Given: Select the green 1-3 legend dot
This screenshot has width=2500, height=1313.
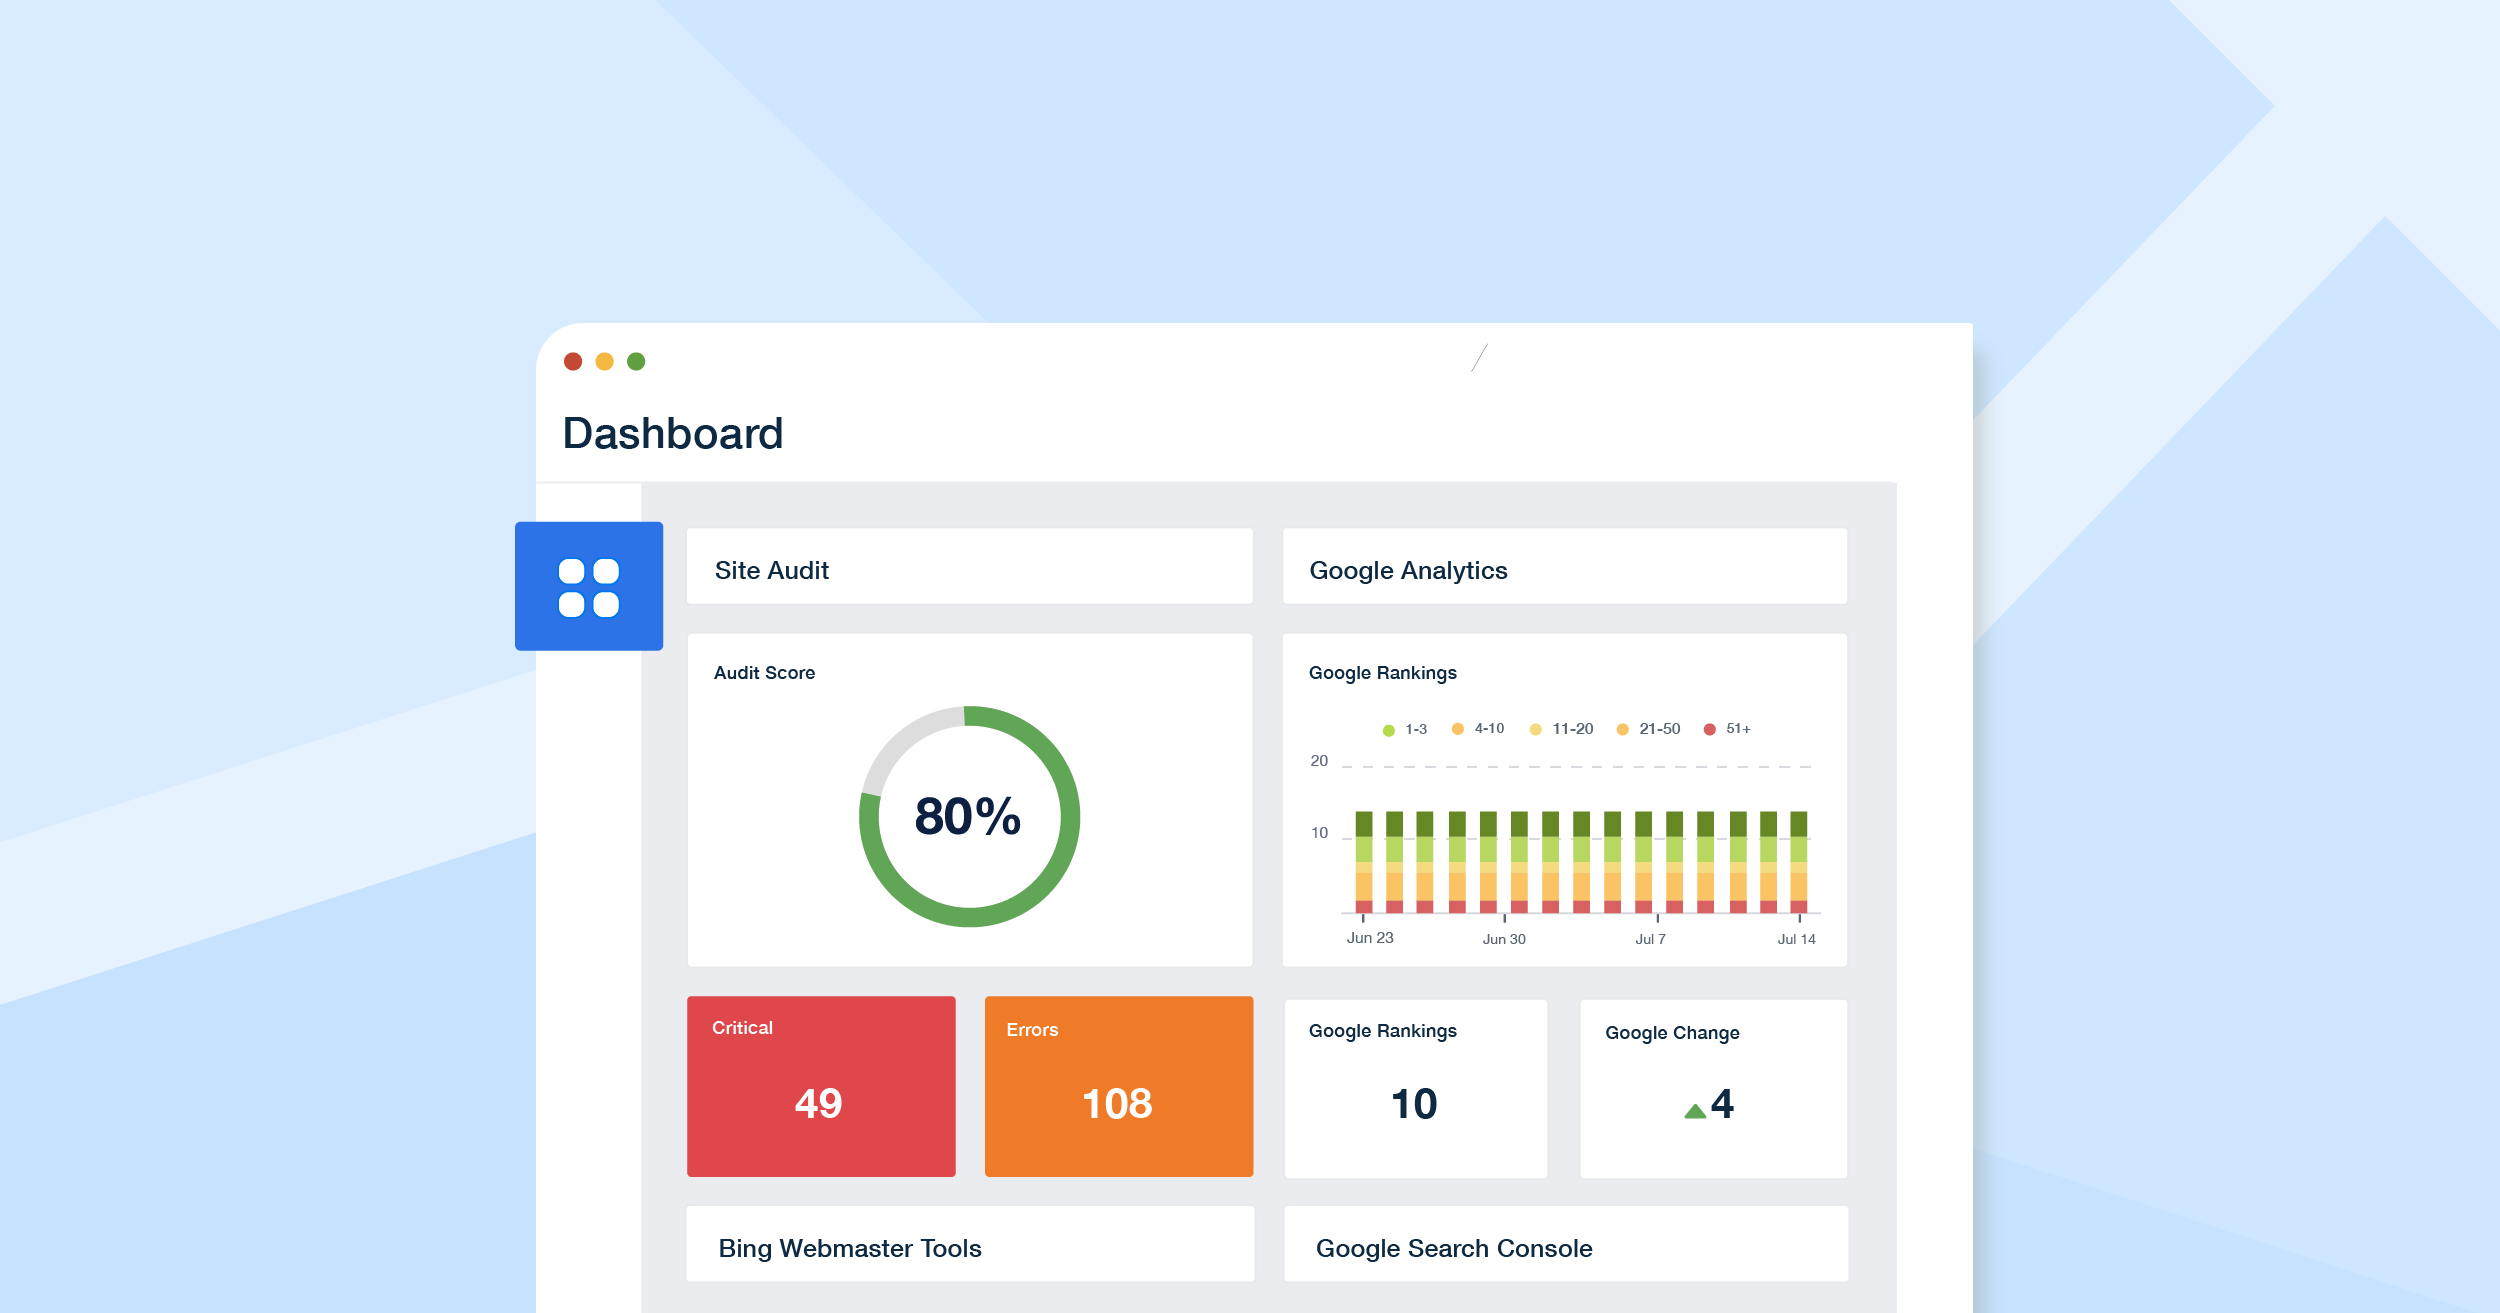Looking at the screenshot, I should click(x=1388, y=728).
